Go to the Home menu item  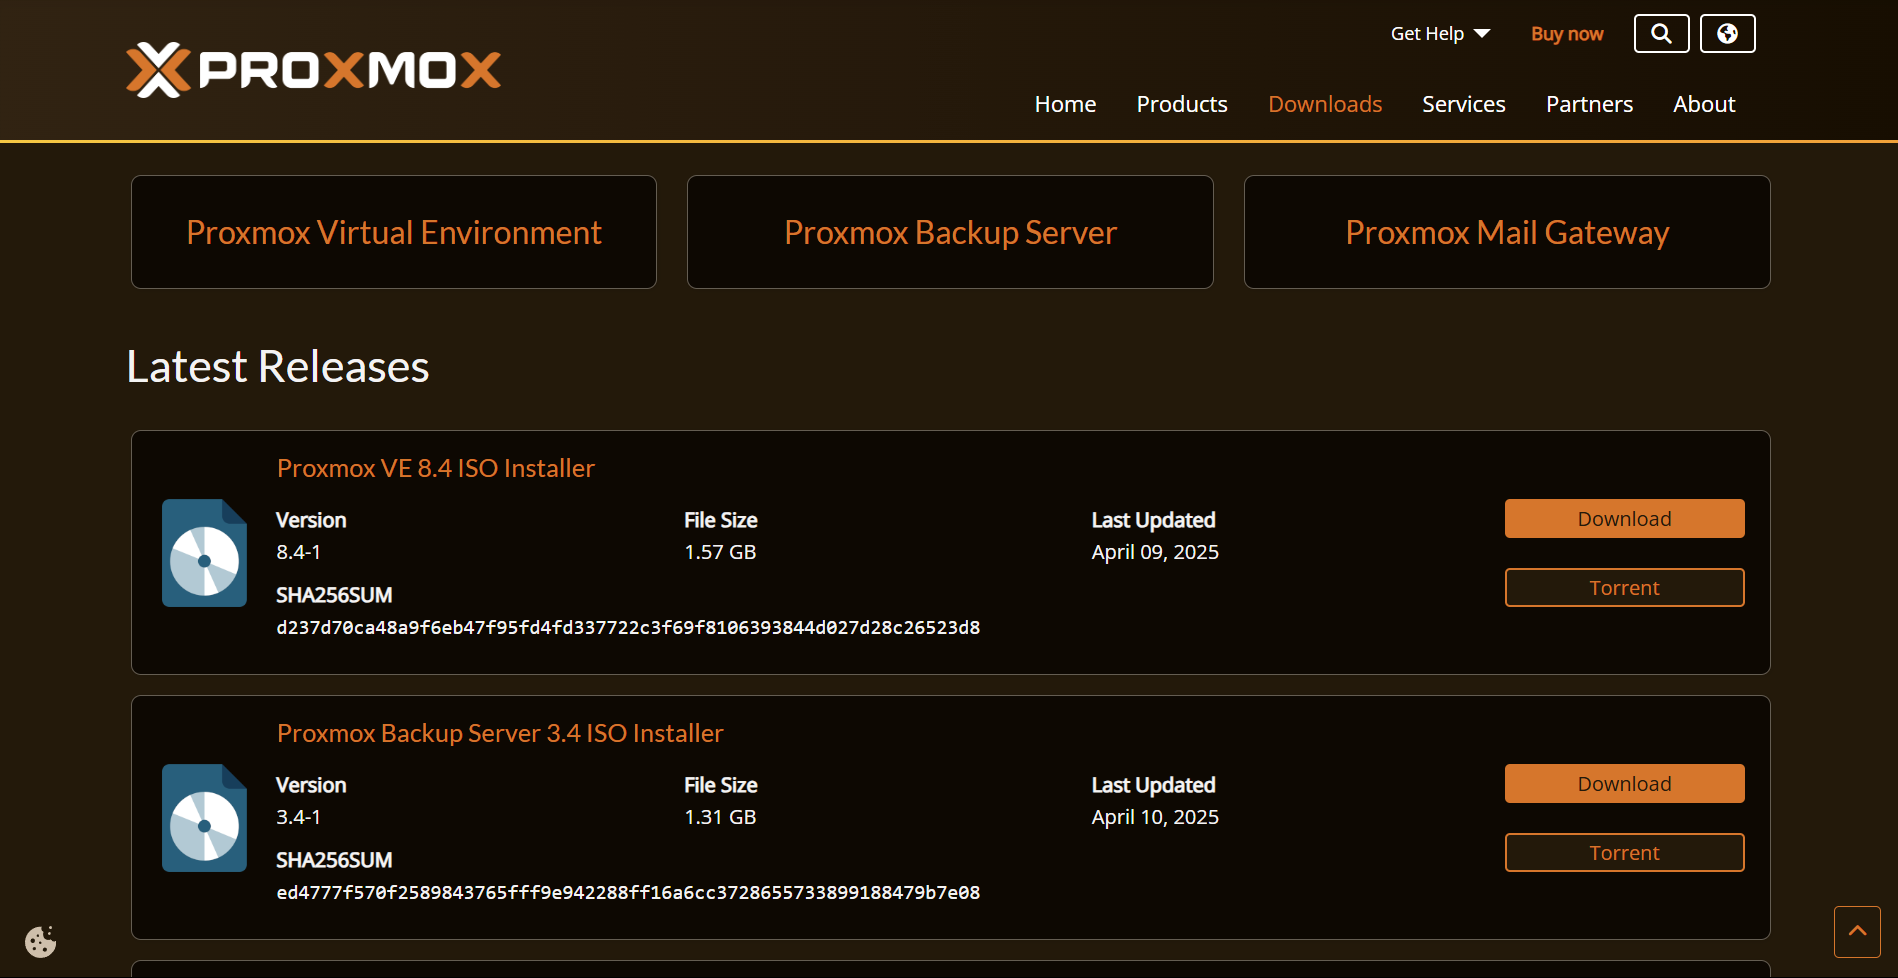pos(1065,104)
